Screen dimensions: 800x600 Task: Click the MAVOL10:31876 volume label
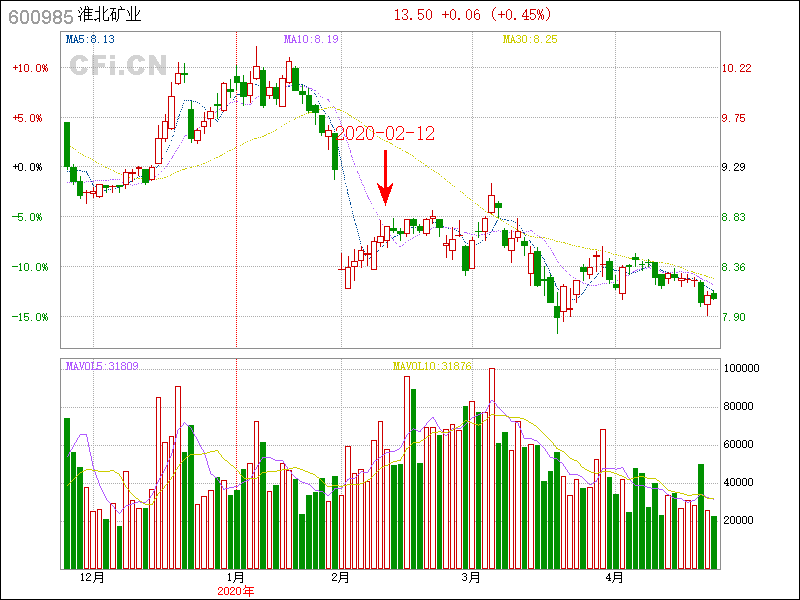pyautogui.click(x=432, y=366)
